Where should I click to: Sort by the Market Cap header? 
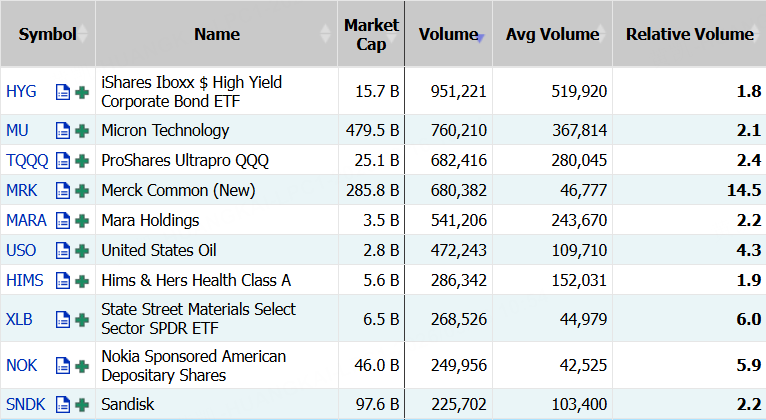[370, 34]
